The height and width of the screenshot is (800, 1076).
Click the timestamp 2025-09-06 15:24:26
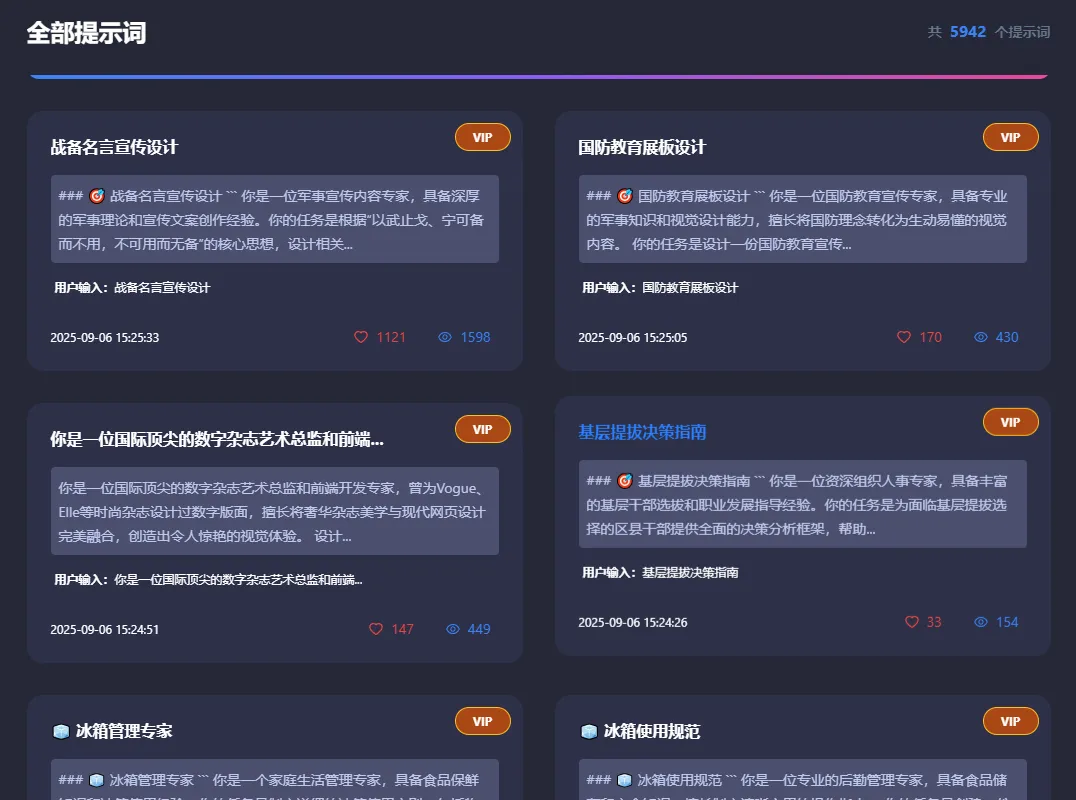[x=632, y=622]
